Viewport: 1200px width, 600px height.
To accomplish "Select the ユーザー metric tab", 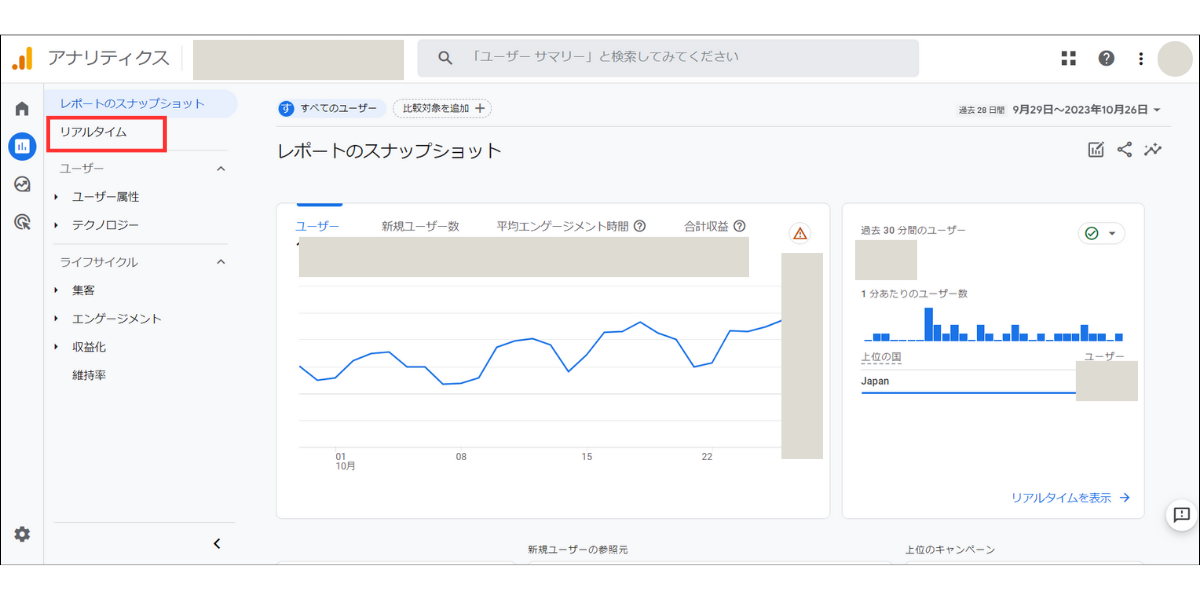I will (x=317, y=226).
